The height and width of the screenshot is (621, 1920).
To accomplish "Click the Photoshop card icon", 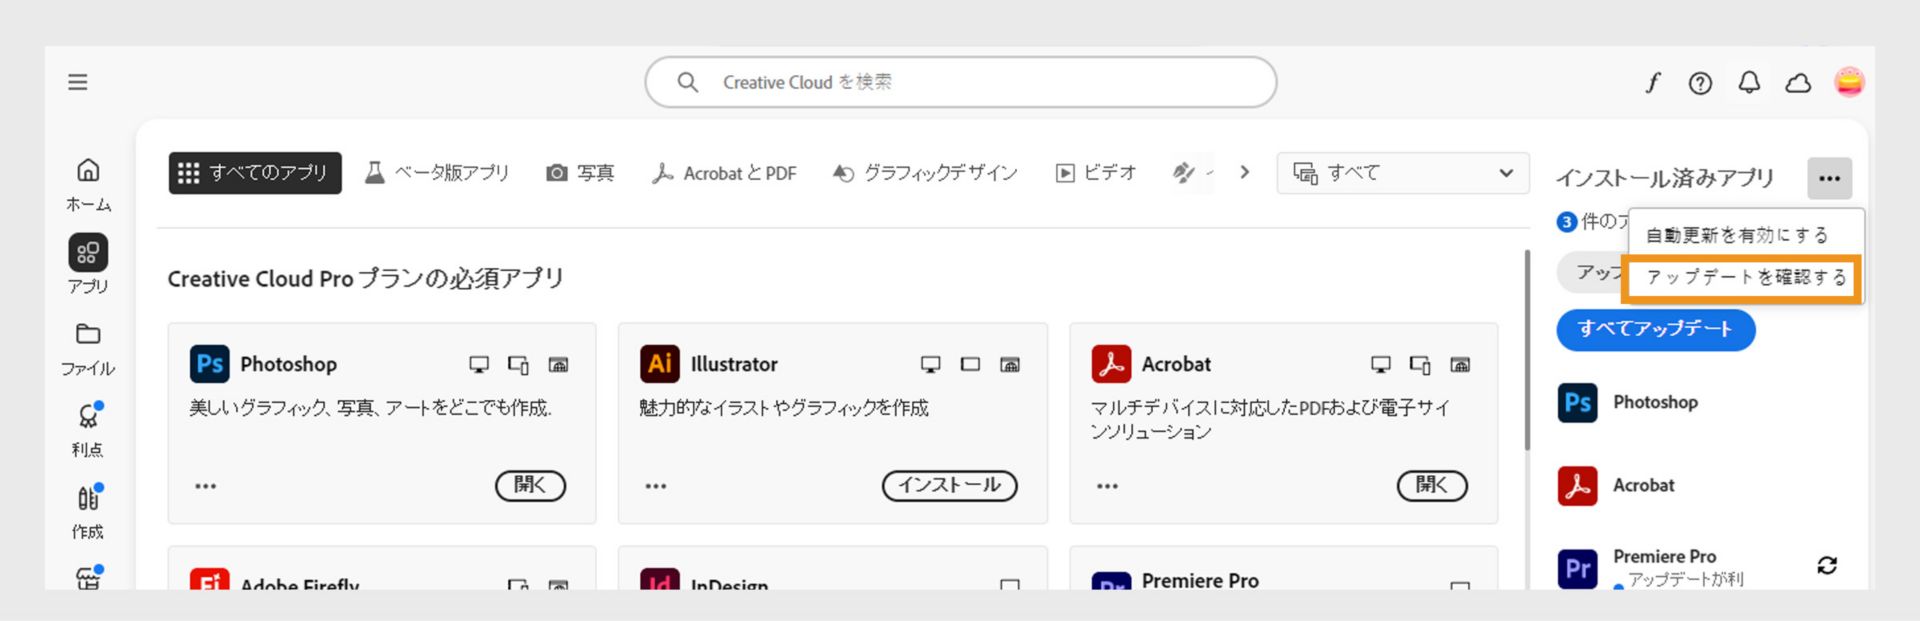I will pos(210,364).
